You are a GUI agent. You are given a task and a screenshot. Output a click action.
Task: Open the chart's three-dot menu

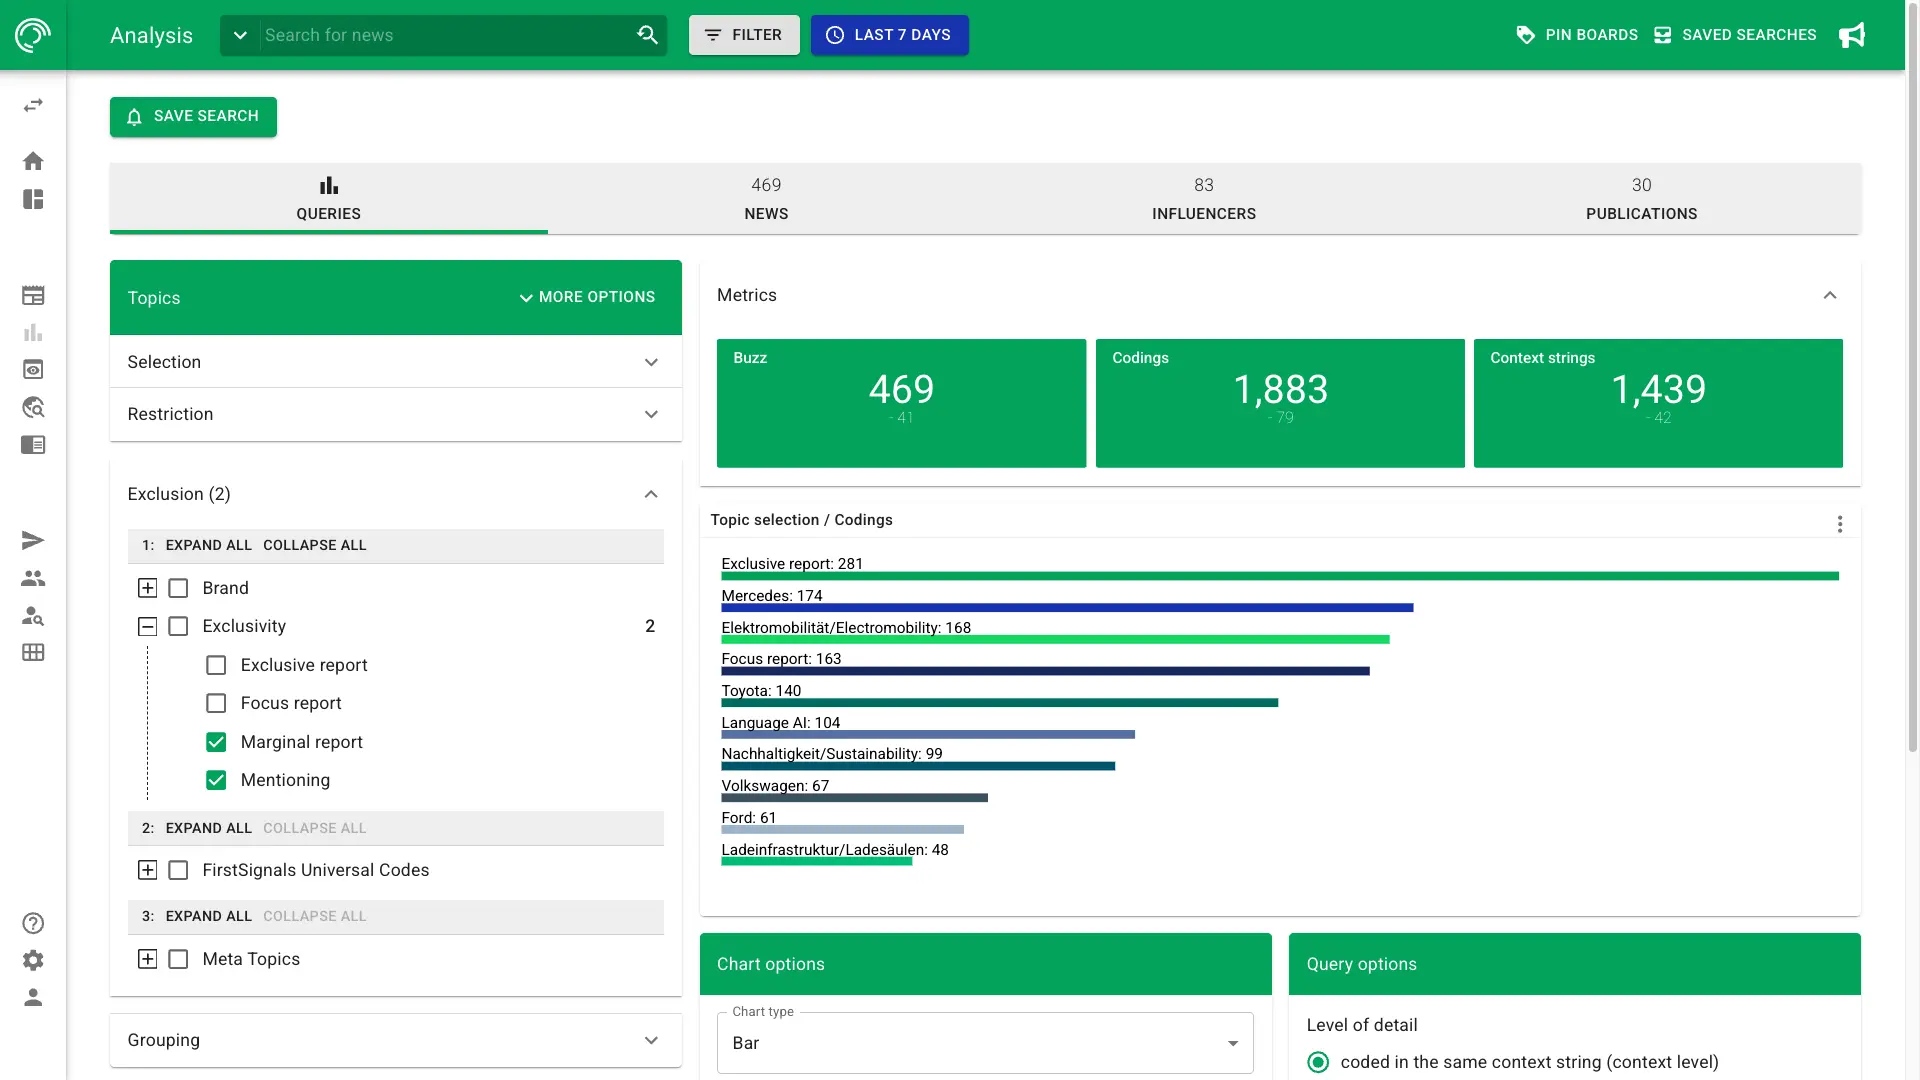click(x=1840, y=524)
